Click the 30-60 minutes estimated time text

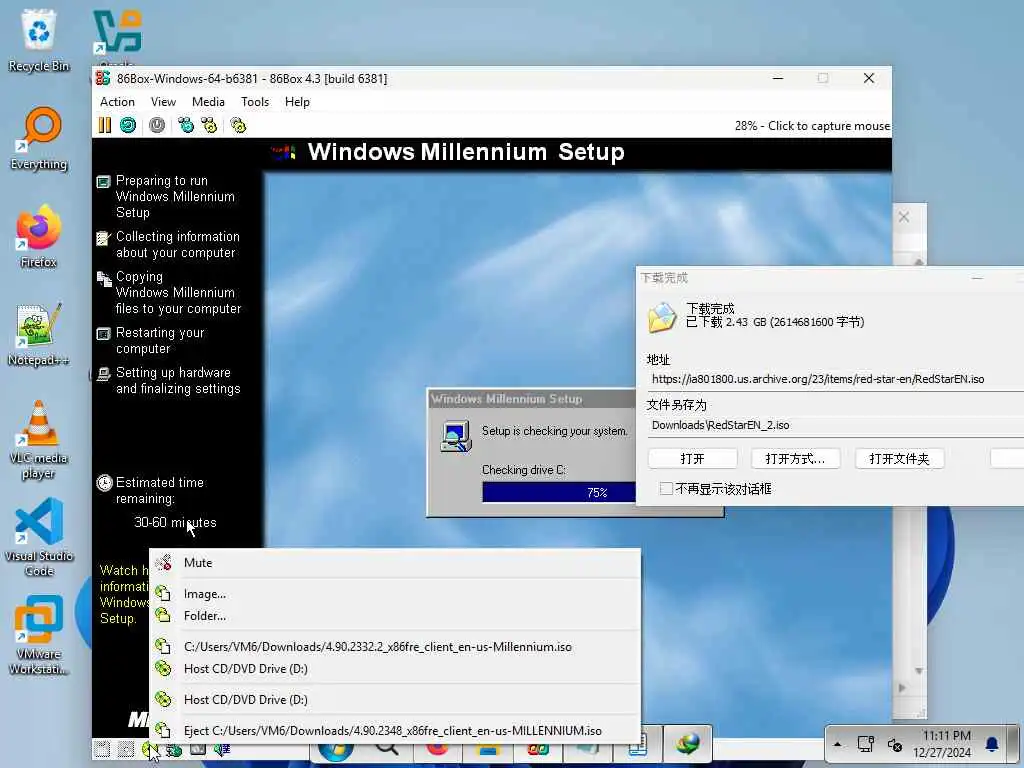click(175, 522)
